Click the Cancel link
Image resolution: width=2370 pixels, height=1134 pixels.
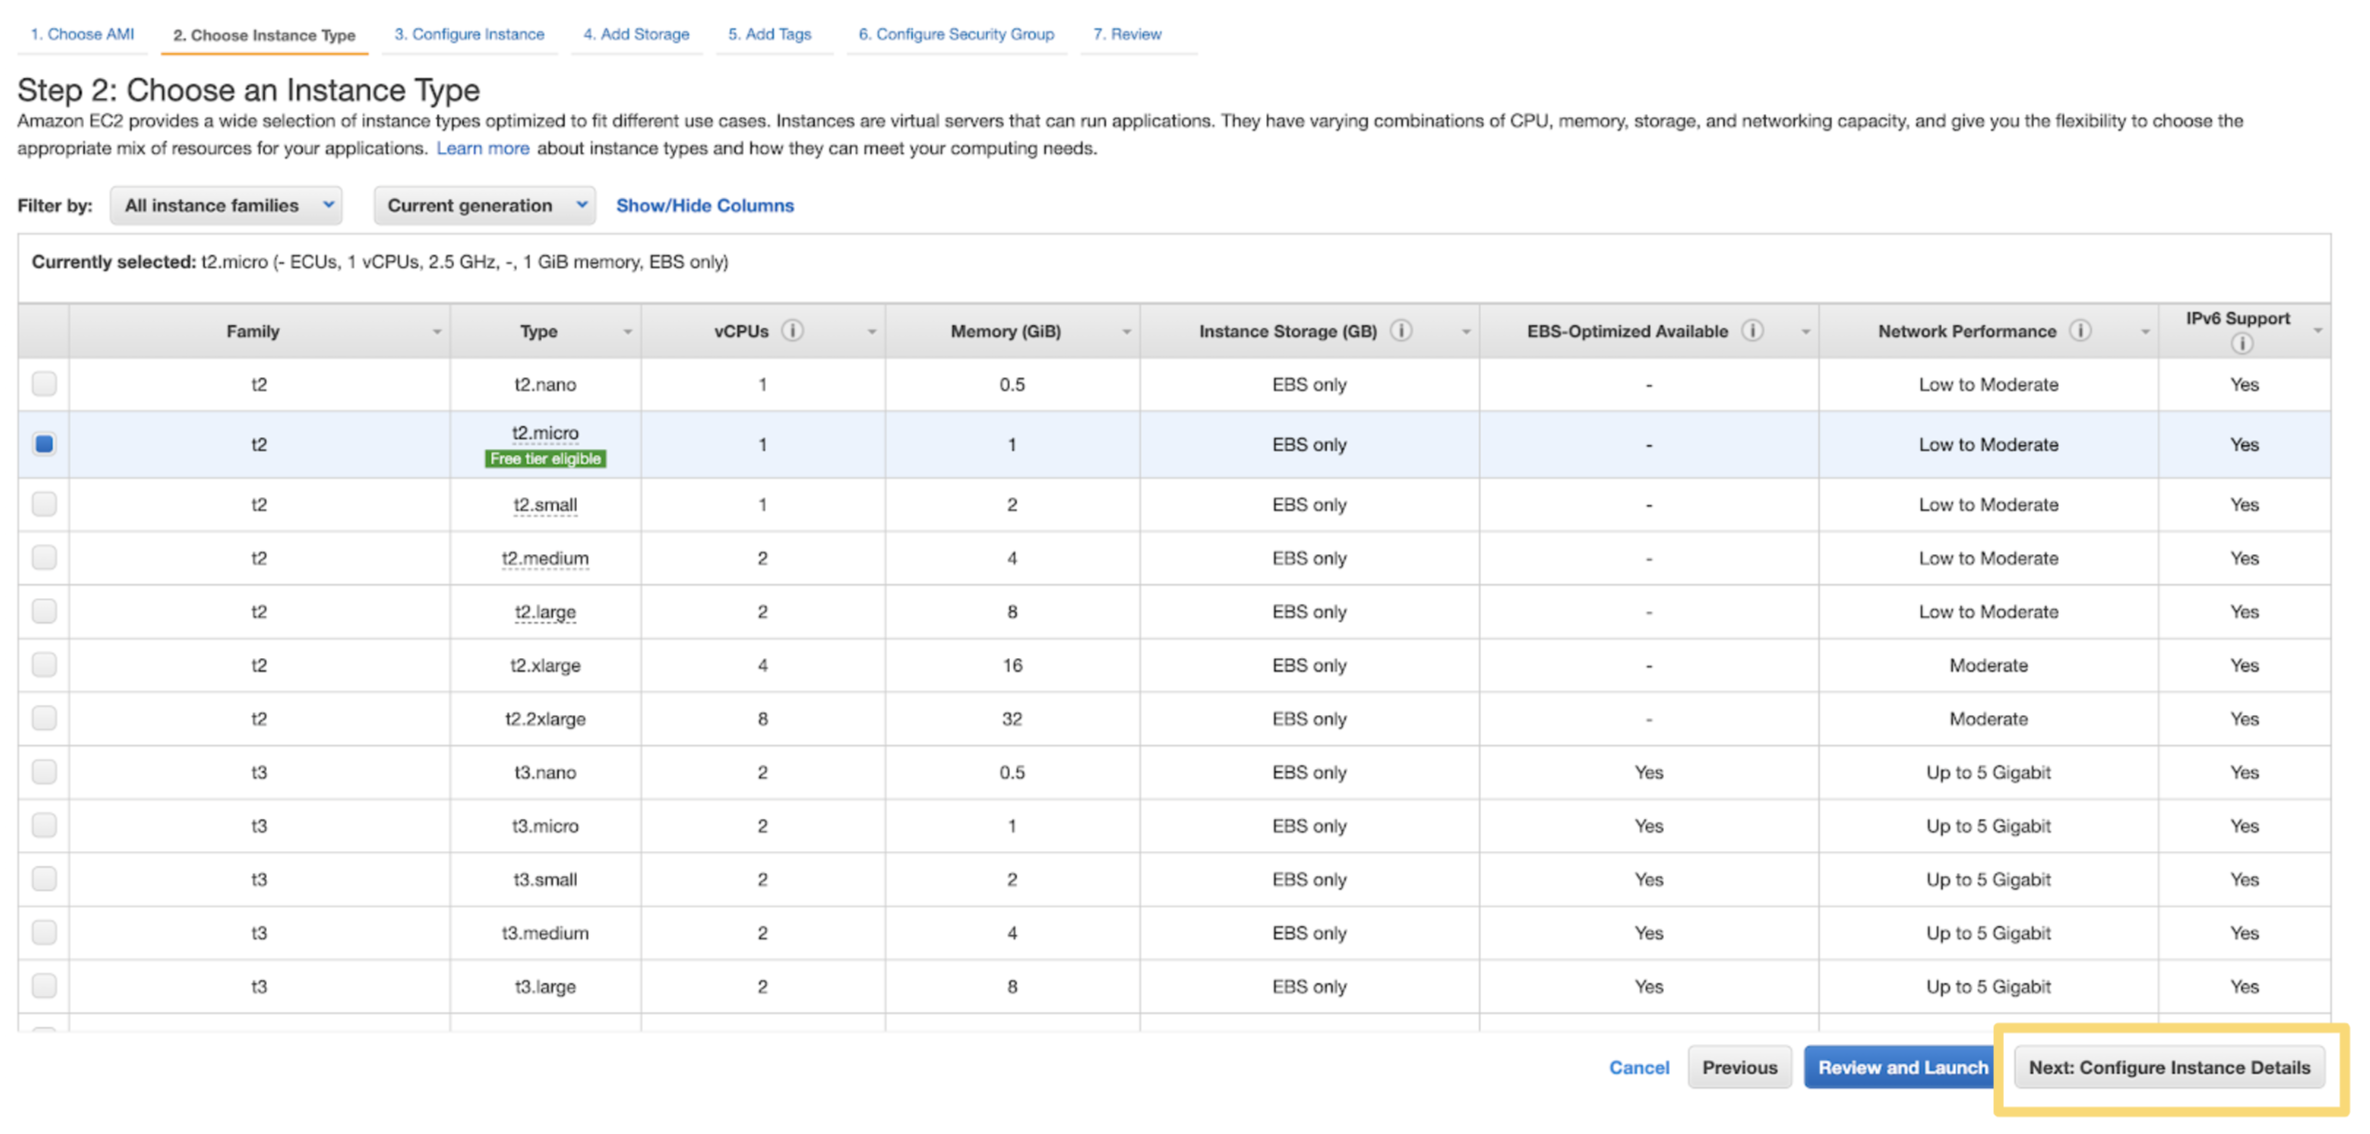click(1639, 1068)
